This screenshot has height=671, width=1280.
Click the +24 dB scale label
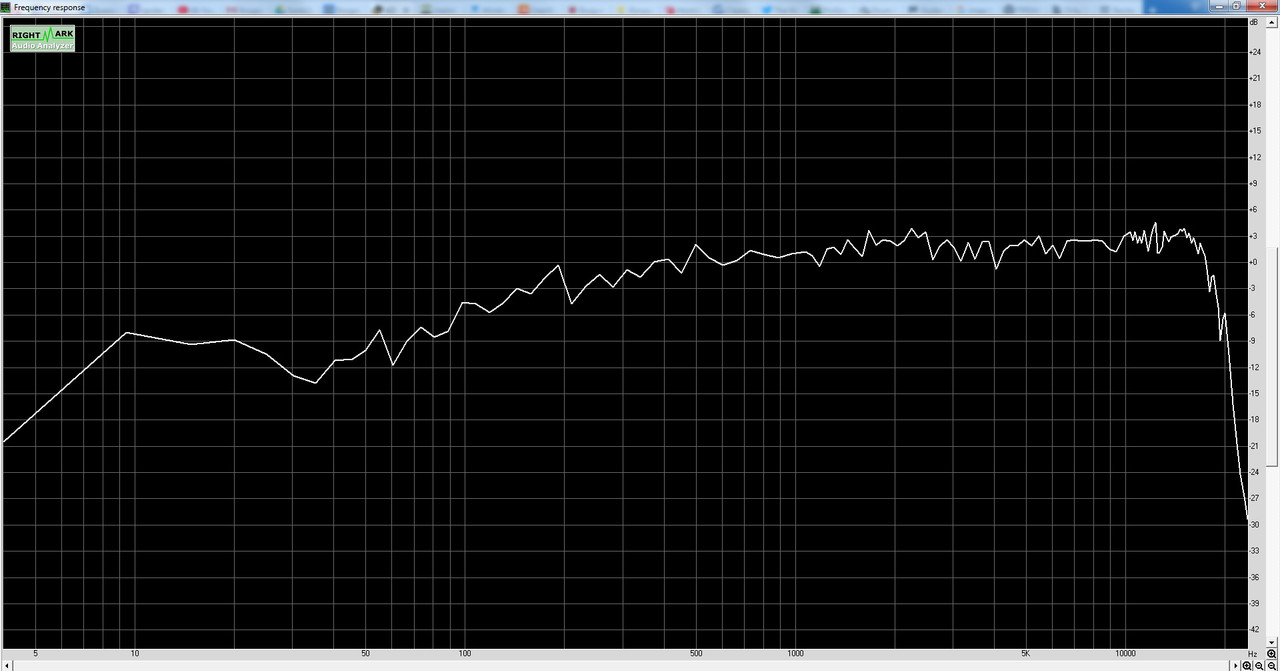coord(1256,52)
